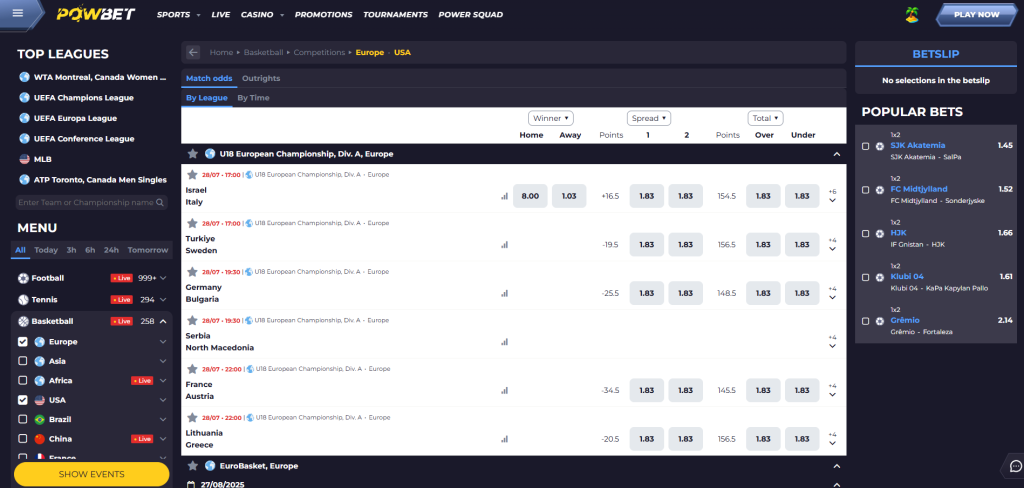Check the Brazil region checkbox
The image size is (1024, 488).
click(x=23, y=419)
